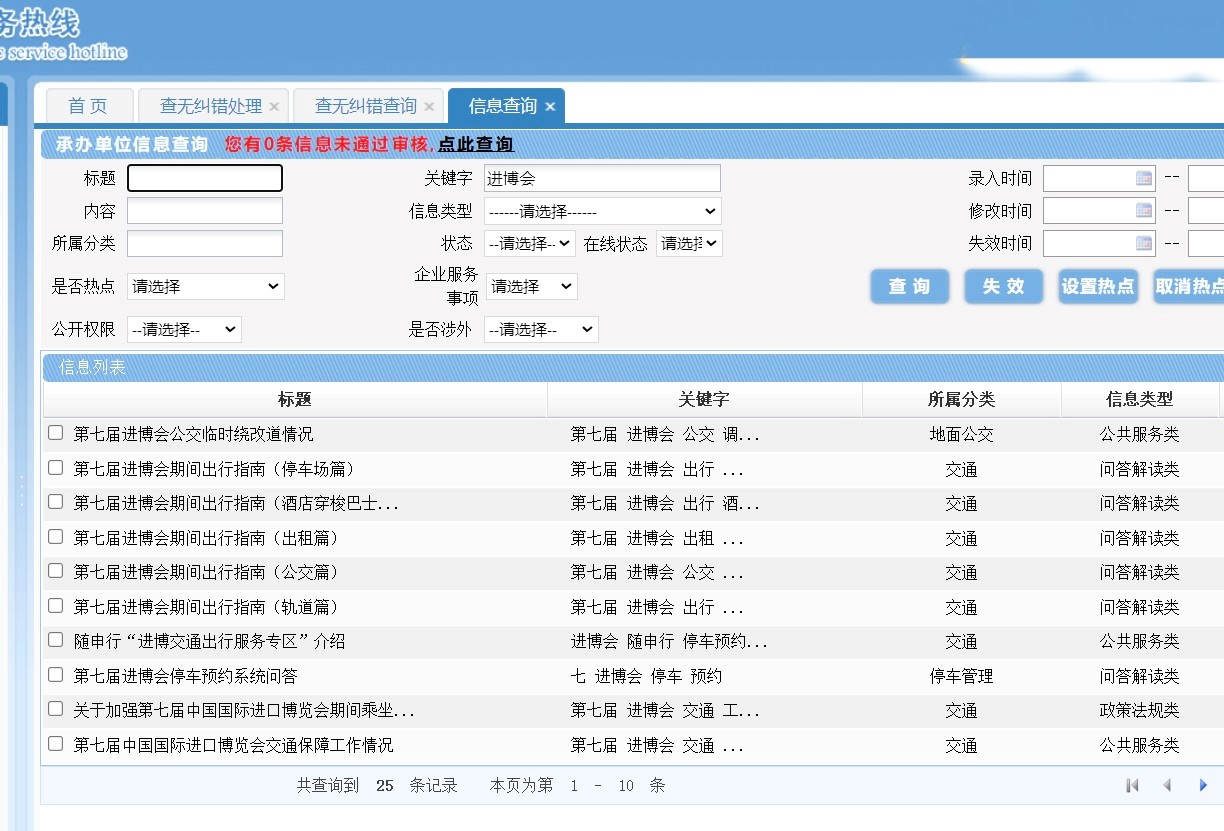Go to previous page of results
The width and height of the screenshot is (1224, 831).
pos(1167,786)
